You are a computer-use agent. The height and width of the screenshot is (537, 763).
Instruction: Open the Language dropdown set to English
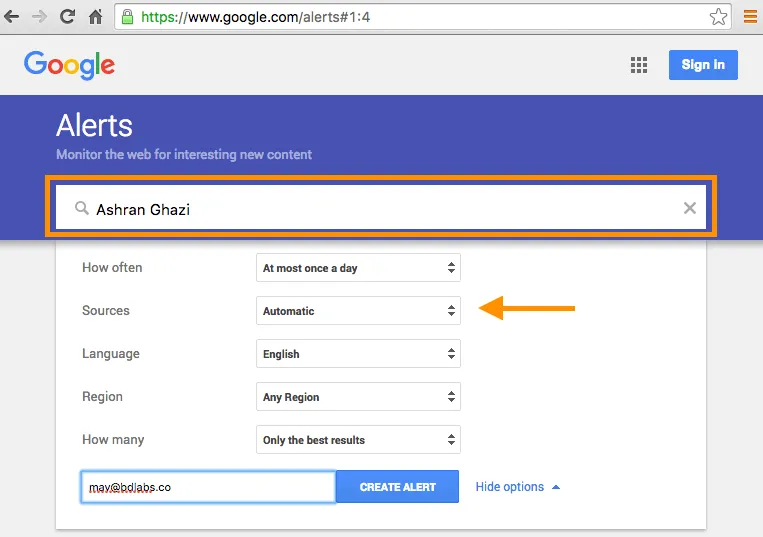[x=359, y=354]
